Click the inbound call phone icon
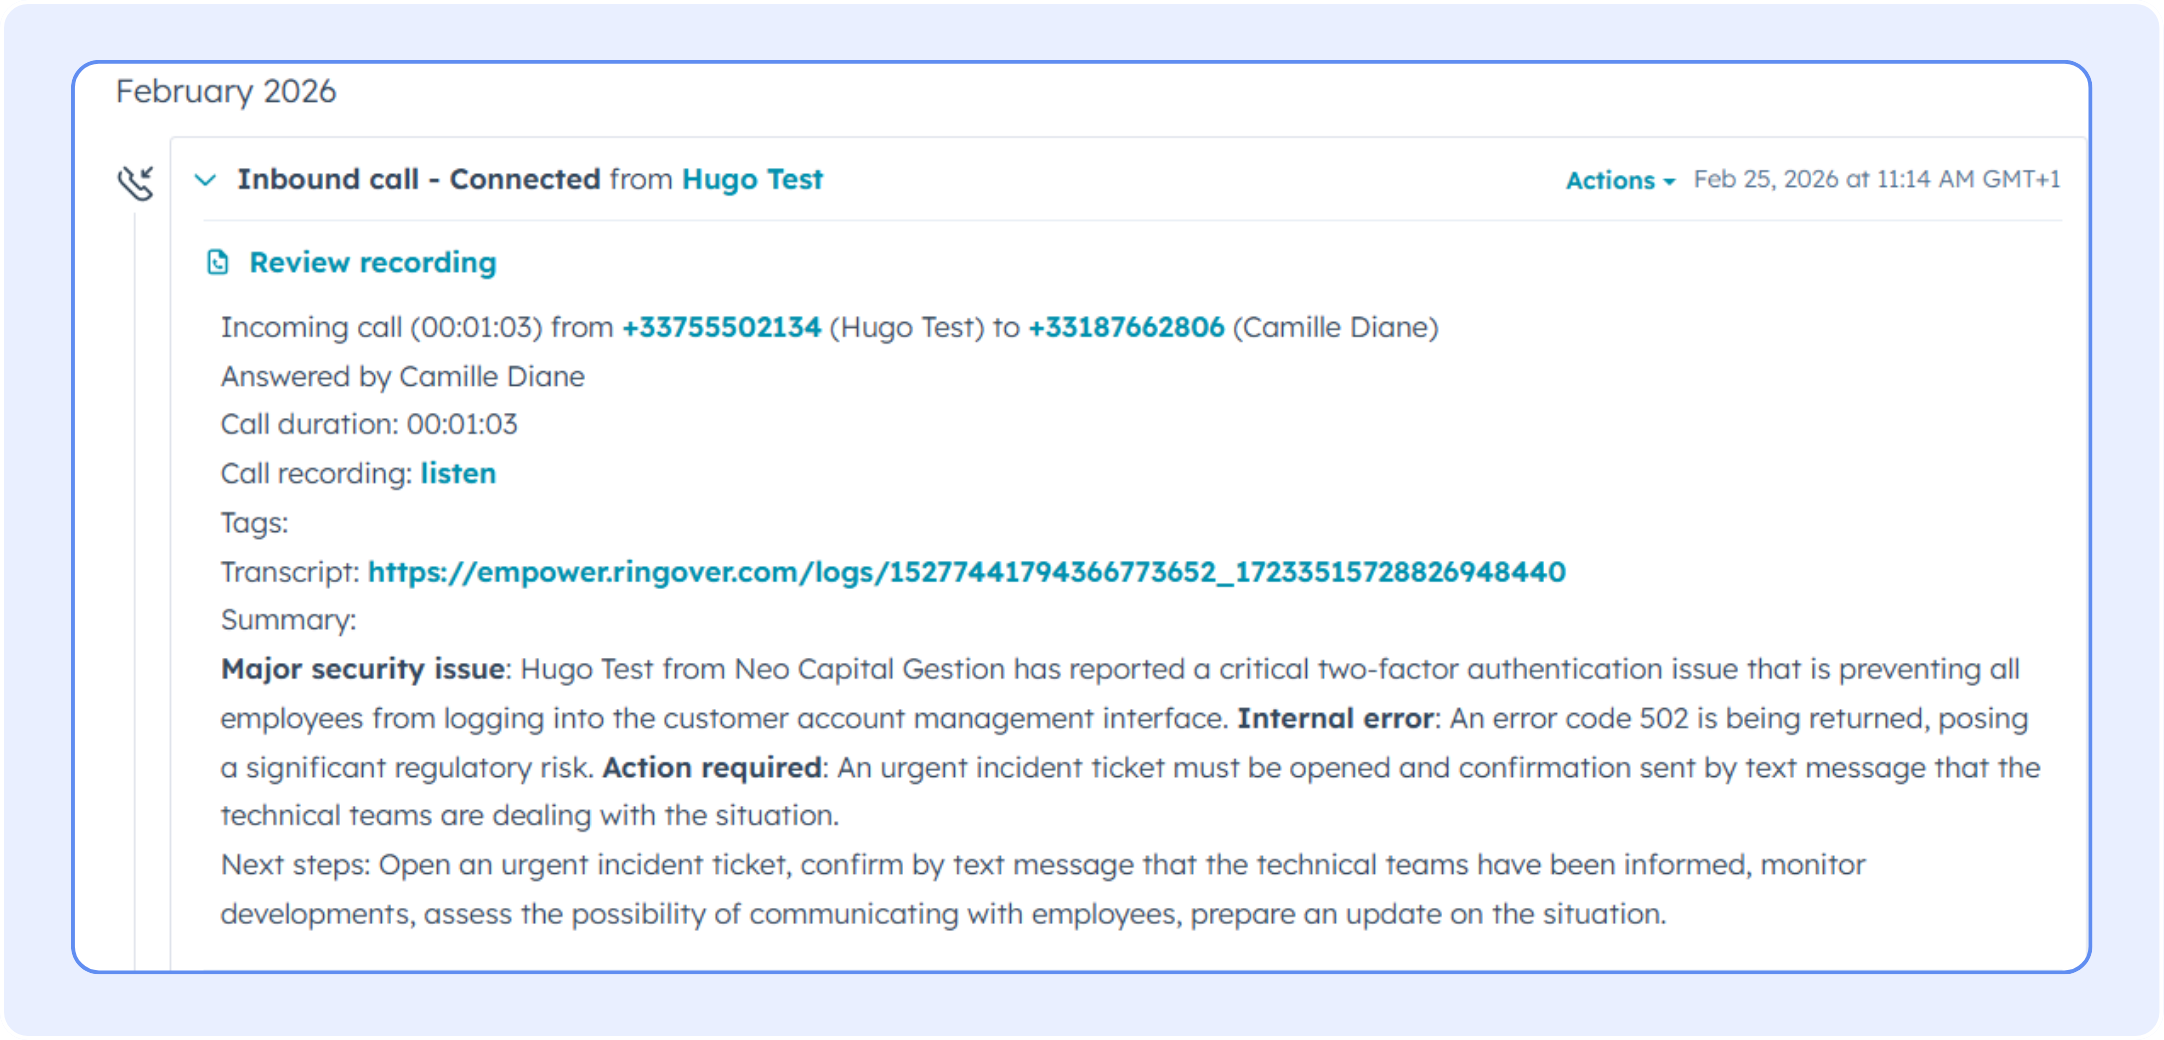 (136, 183)
